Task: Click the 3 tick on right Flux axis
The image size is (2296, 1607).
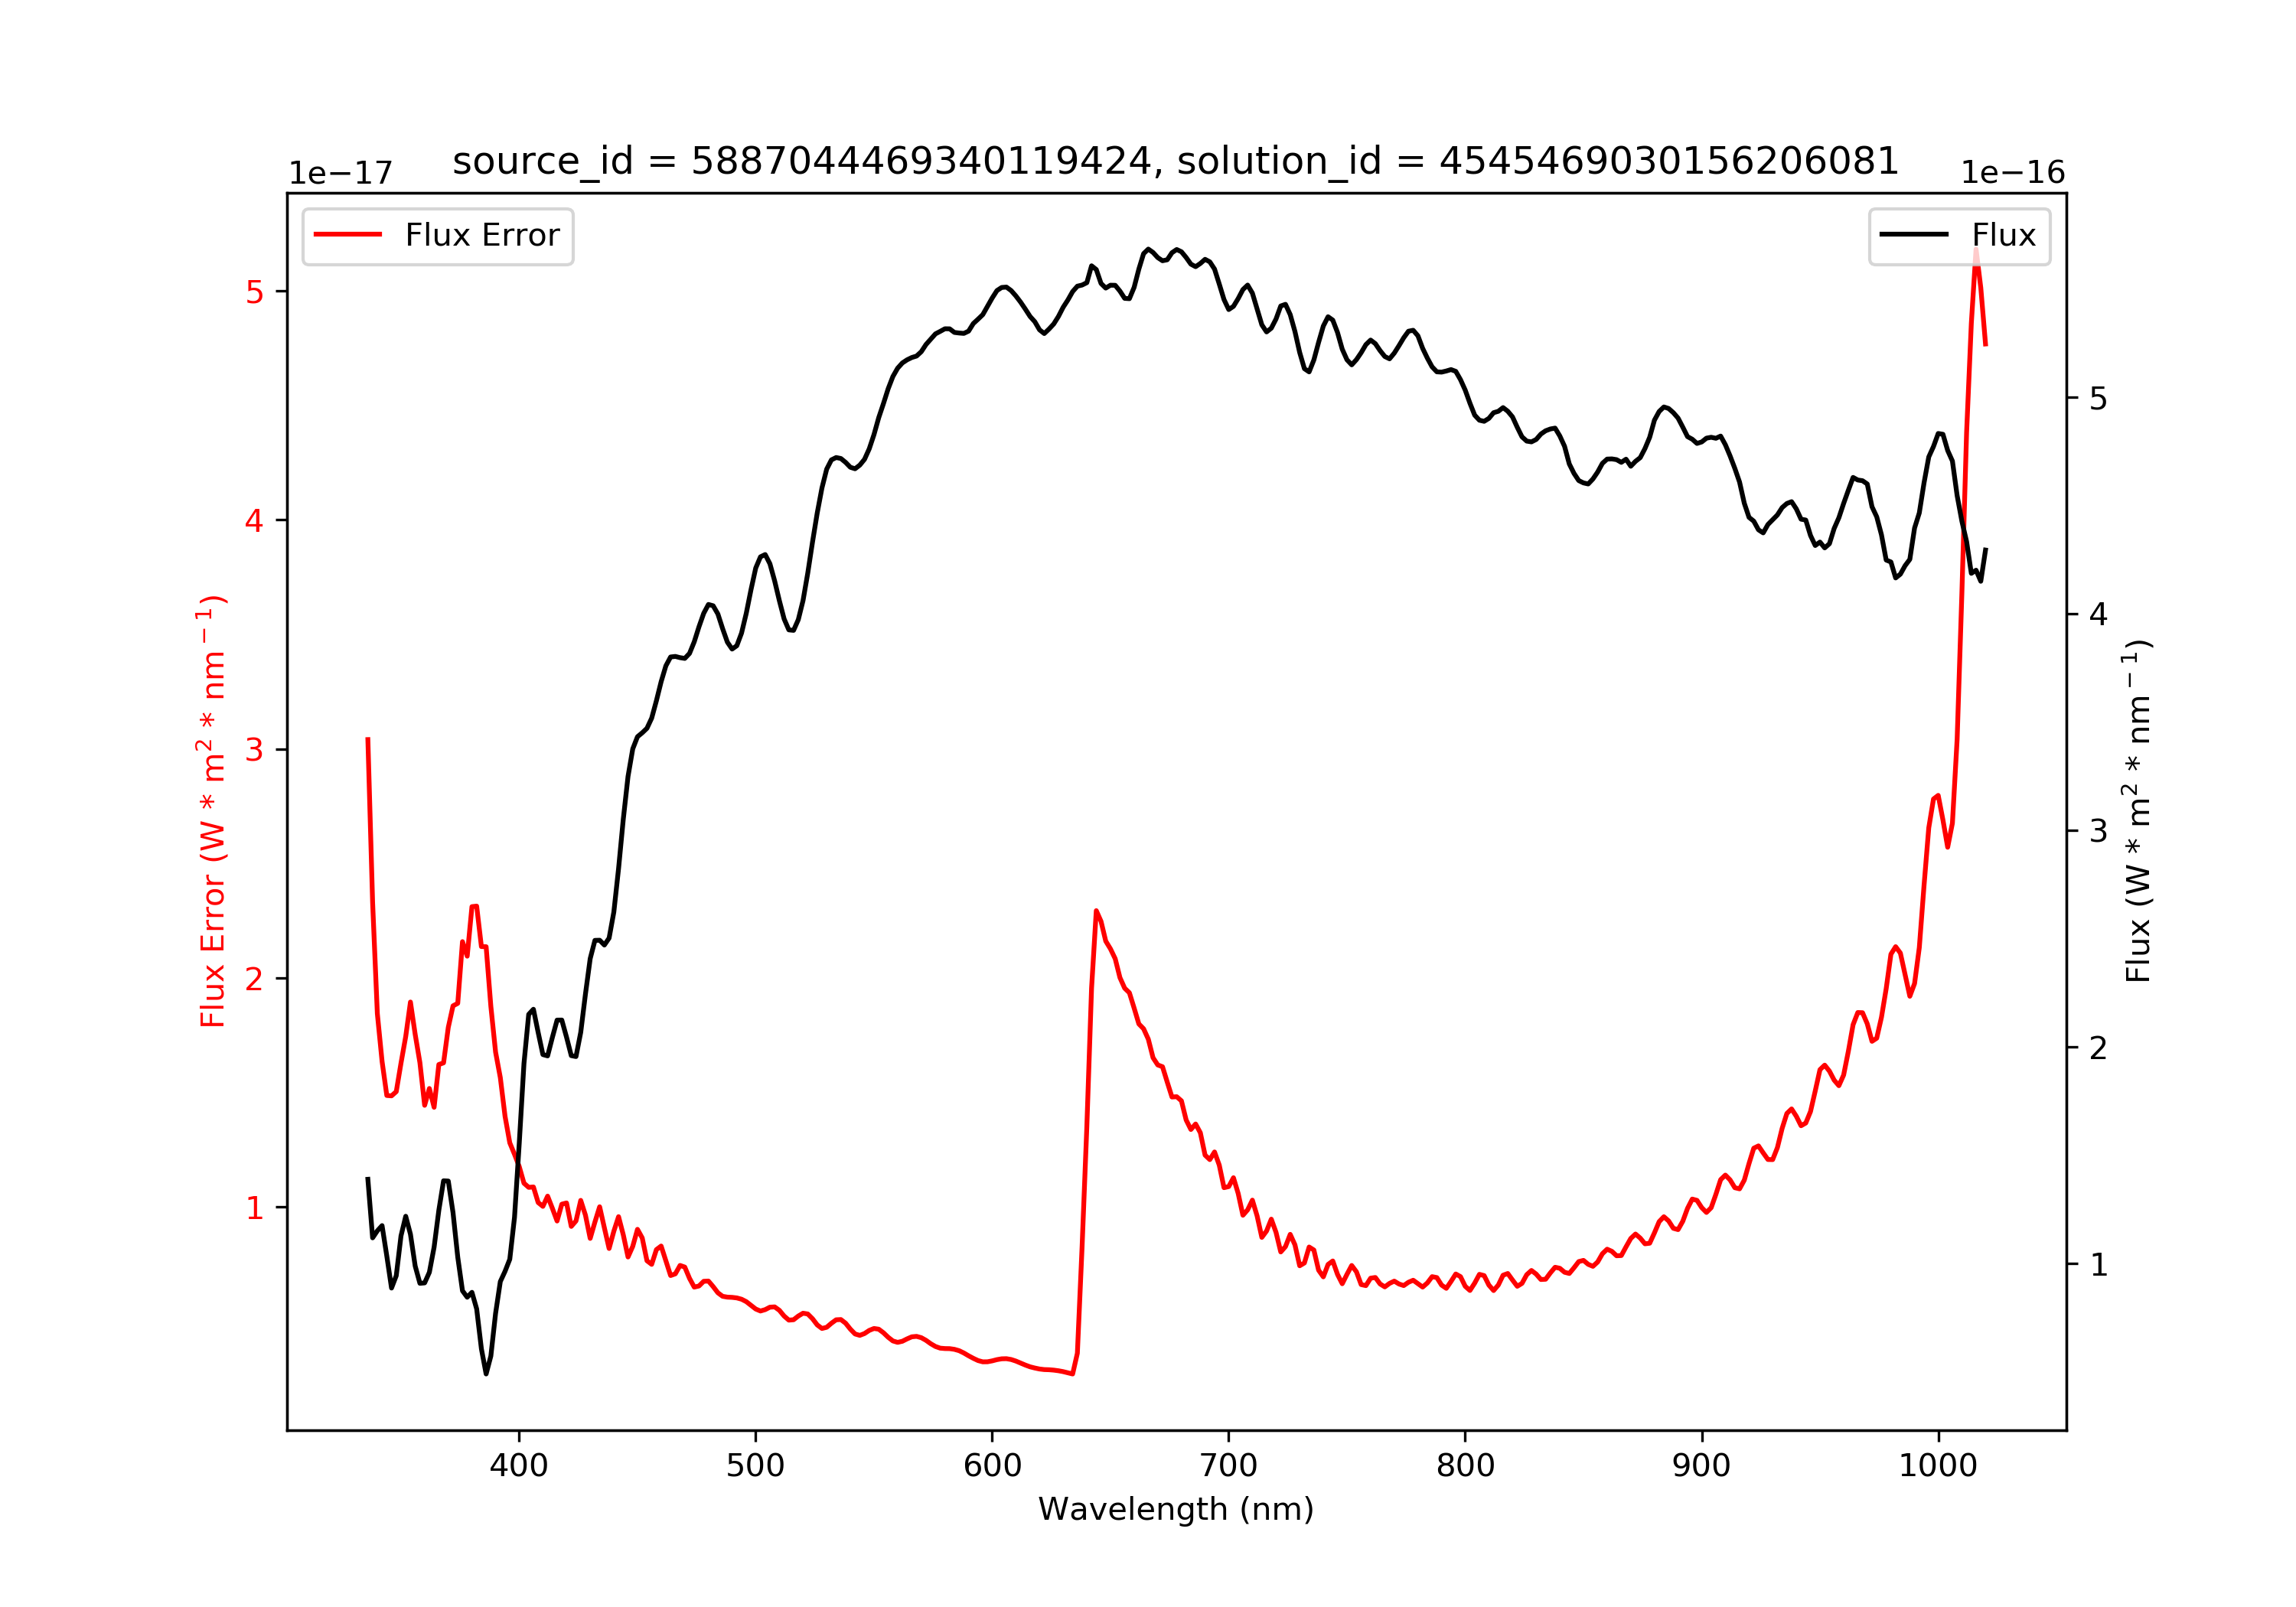Action: pyautogui.click(x=2098, y=831)
